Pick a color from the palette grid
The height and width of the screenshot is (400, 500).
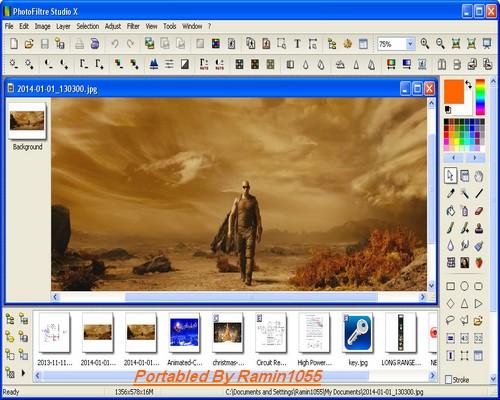(x=464, y=135)
